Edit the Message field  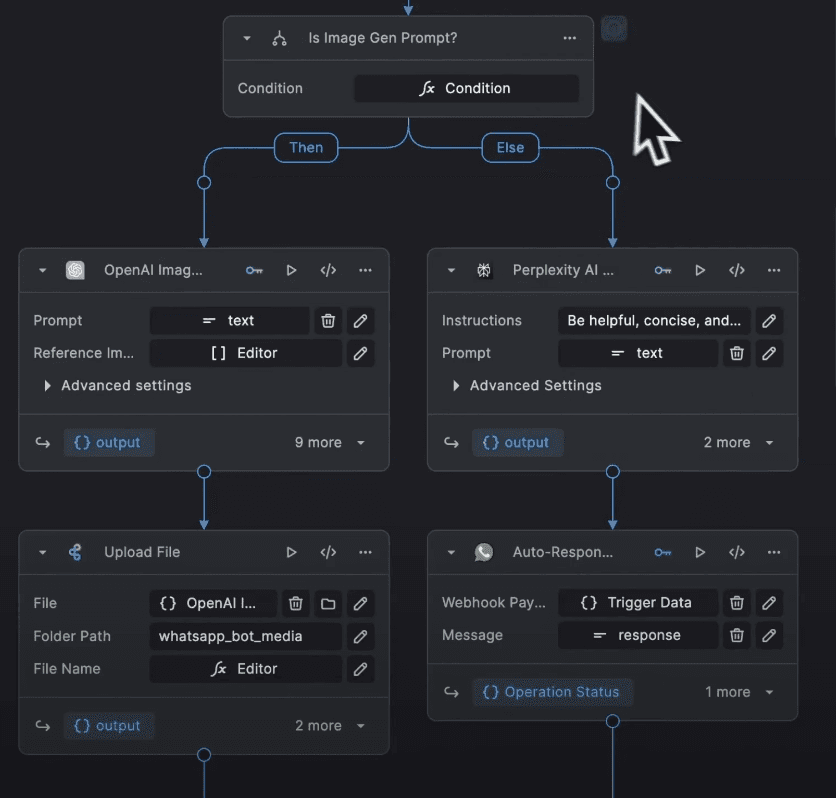point(769,635)
